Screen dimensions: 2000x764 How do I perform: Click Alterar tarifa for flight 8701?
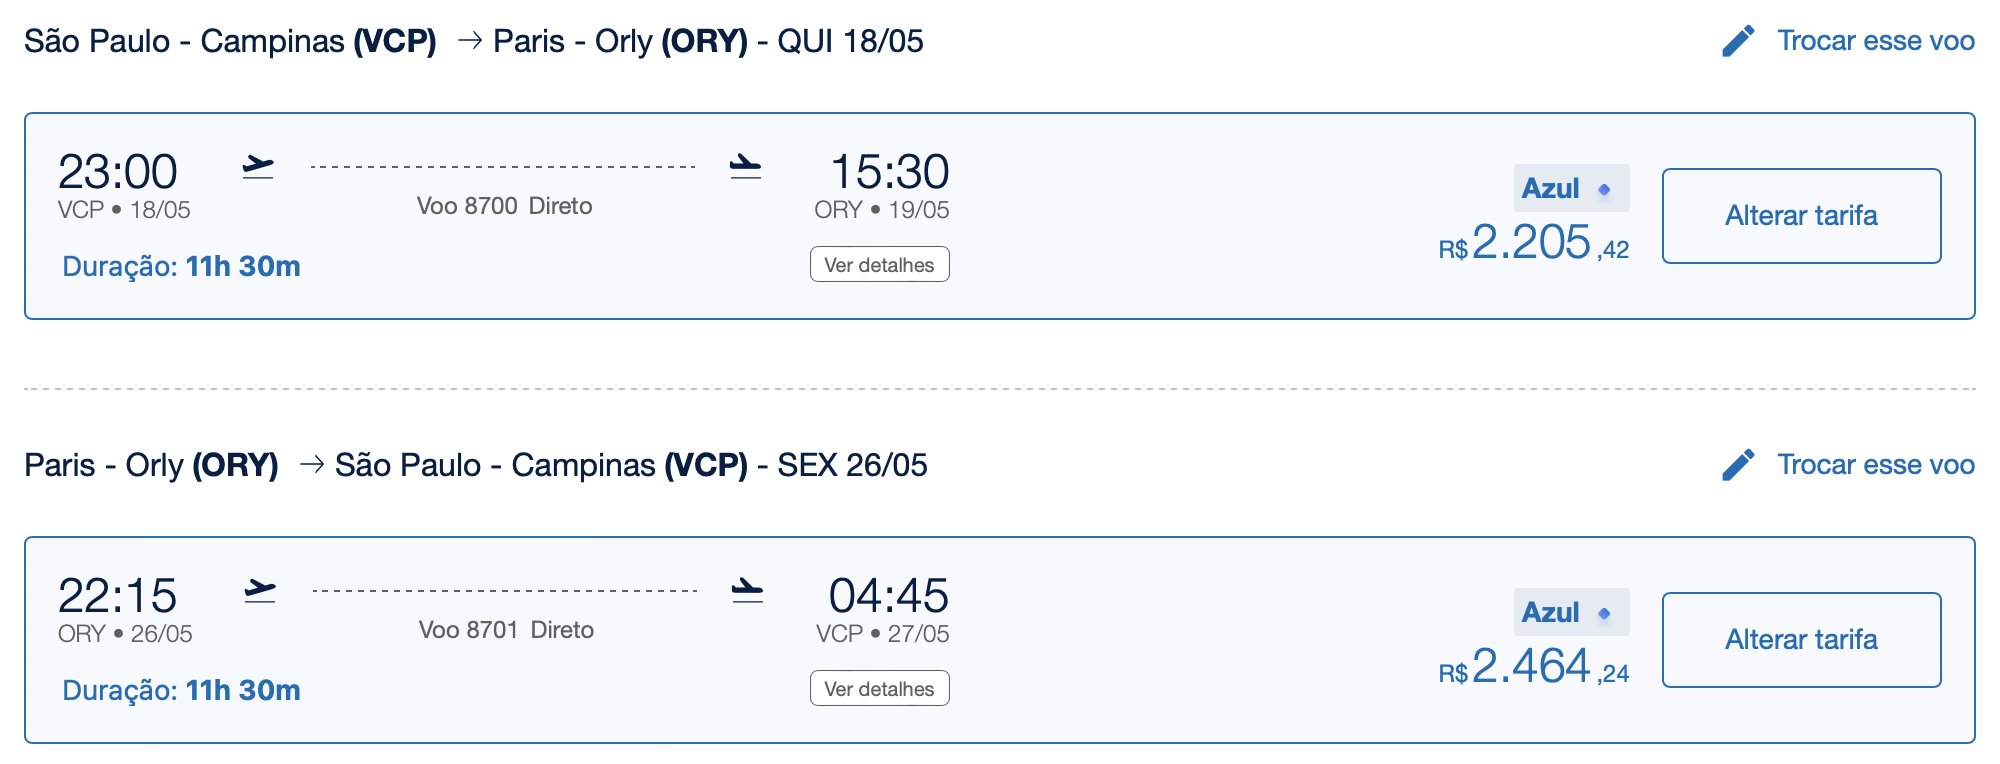[1801, 640]
